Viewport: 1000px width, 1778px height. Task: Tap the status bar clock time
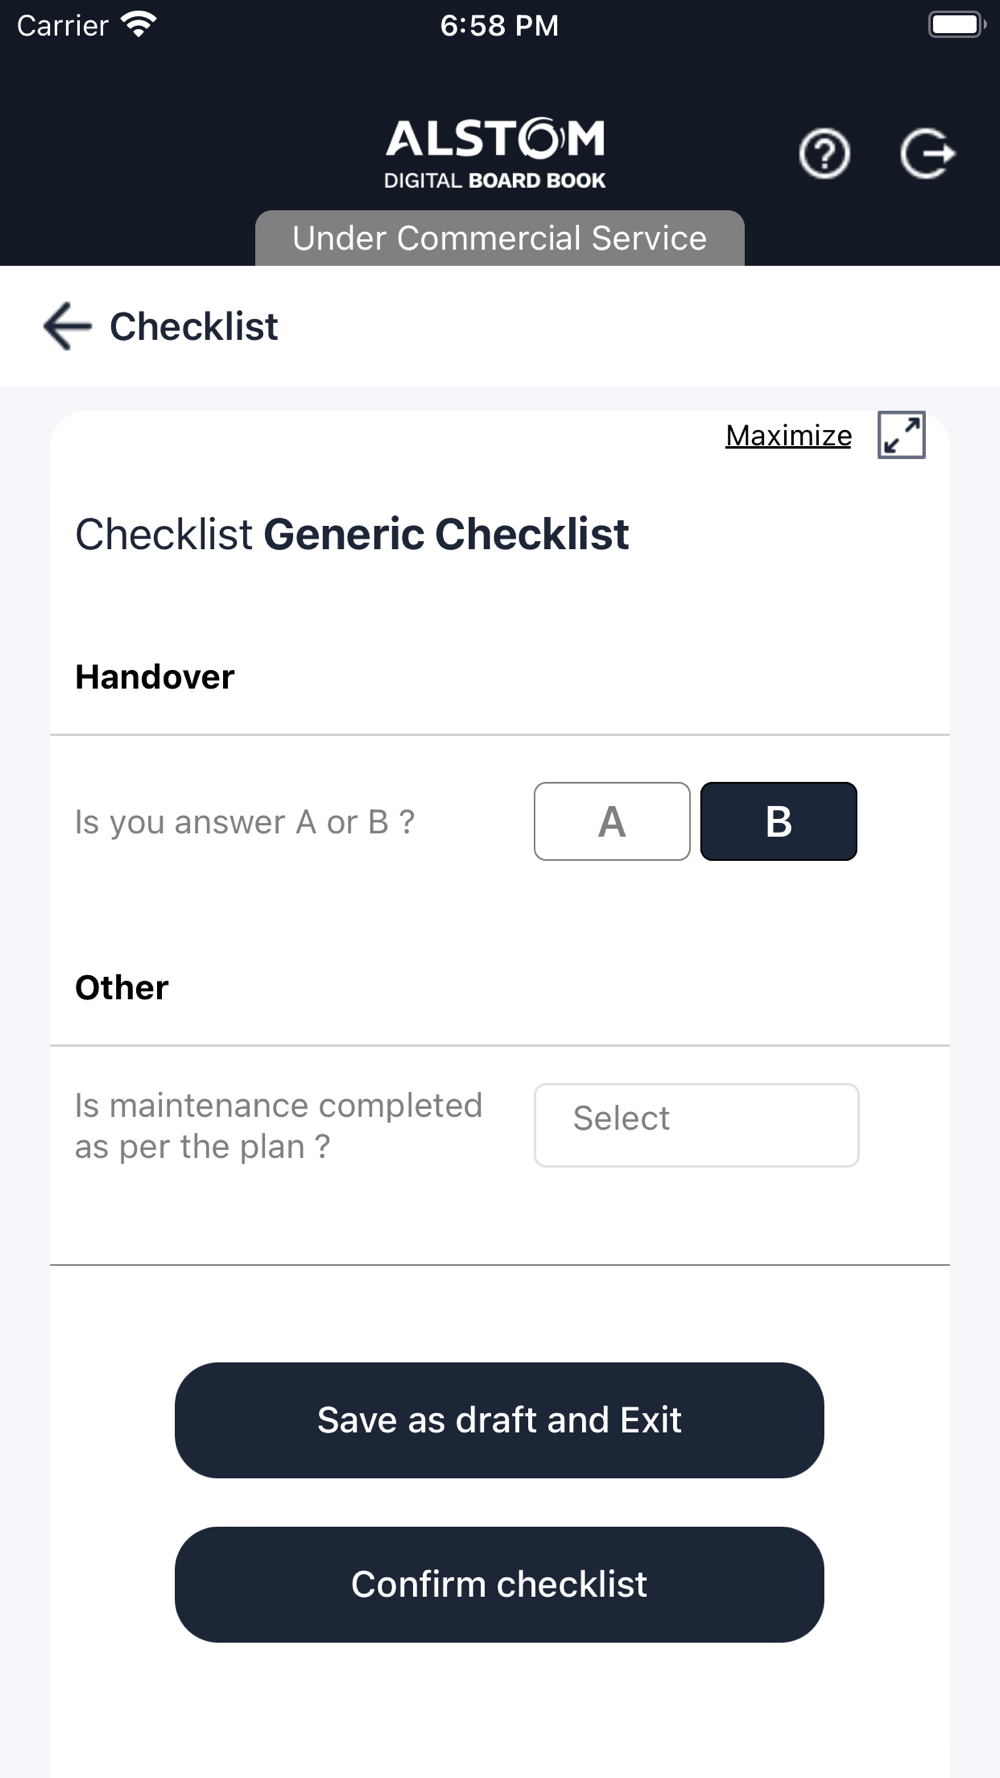(499, 25)
